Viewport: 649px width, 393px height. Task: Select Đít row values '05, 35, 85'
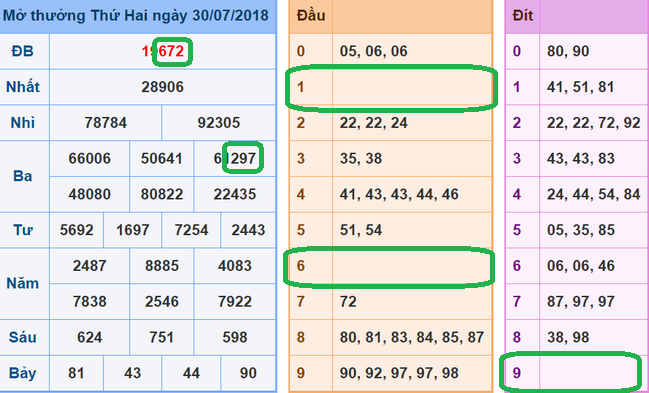581,230
